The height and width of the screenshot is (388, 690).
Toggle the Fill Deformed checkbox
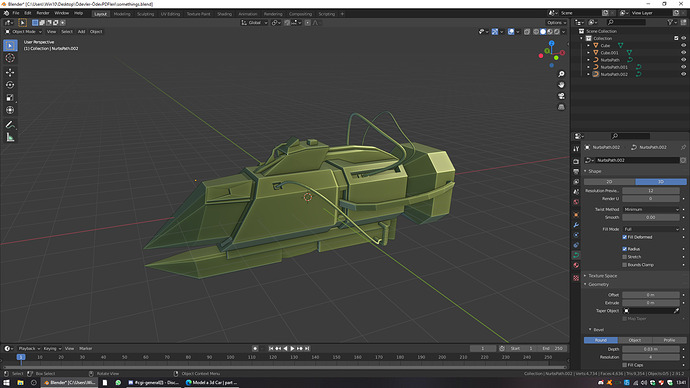(624, 237)
